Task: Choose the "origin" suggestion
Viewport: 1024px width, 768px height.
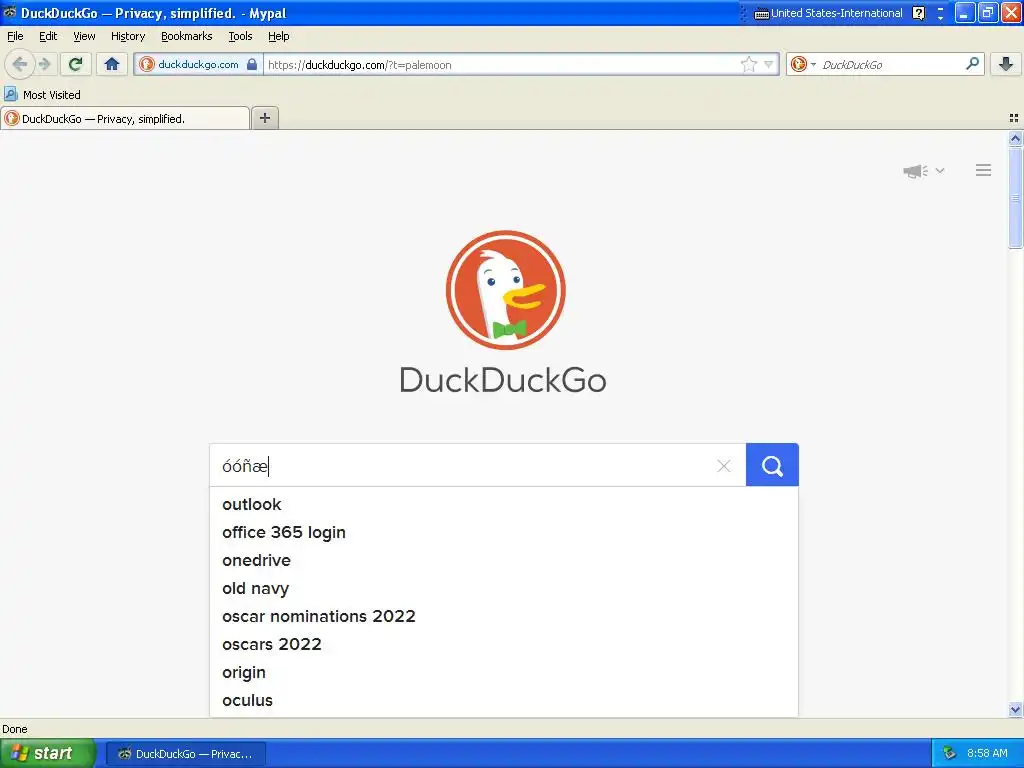Action: tap(504, 673)
